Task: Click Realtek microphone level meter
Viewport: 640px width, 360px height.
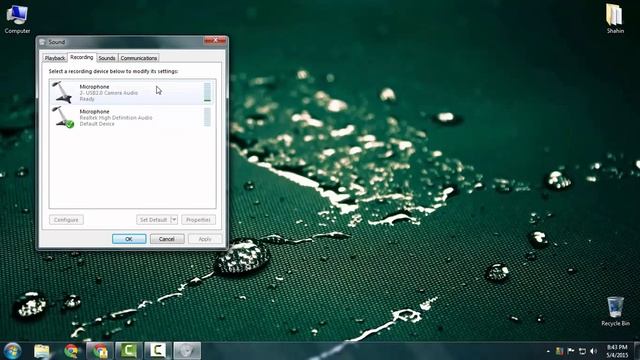Action: pyautogui.click(x=207, y=117)
